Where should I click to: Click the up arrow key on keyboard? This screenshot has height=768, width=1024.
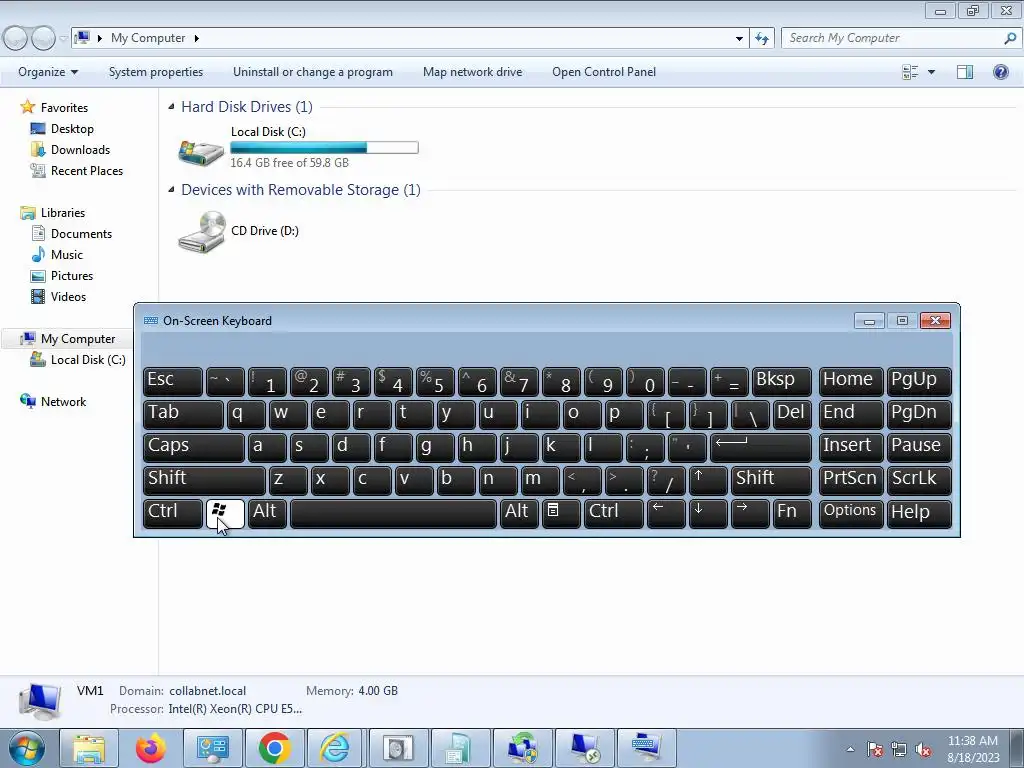(708, 481)
